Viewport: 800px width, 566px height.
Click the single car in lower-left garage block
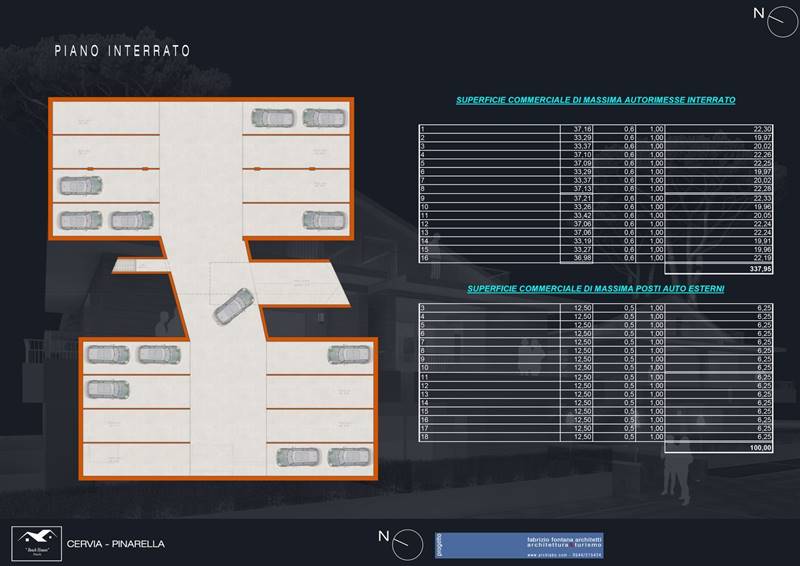pyautogui.click(x=107, y=388)
